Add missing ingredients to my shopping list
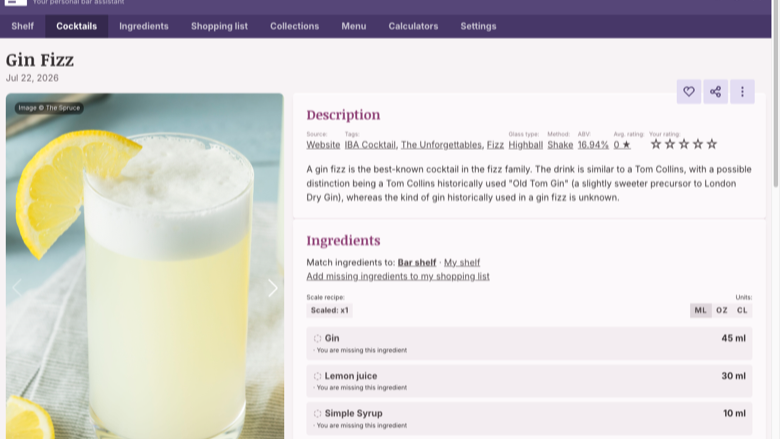 (398, 276)
